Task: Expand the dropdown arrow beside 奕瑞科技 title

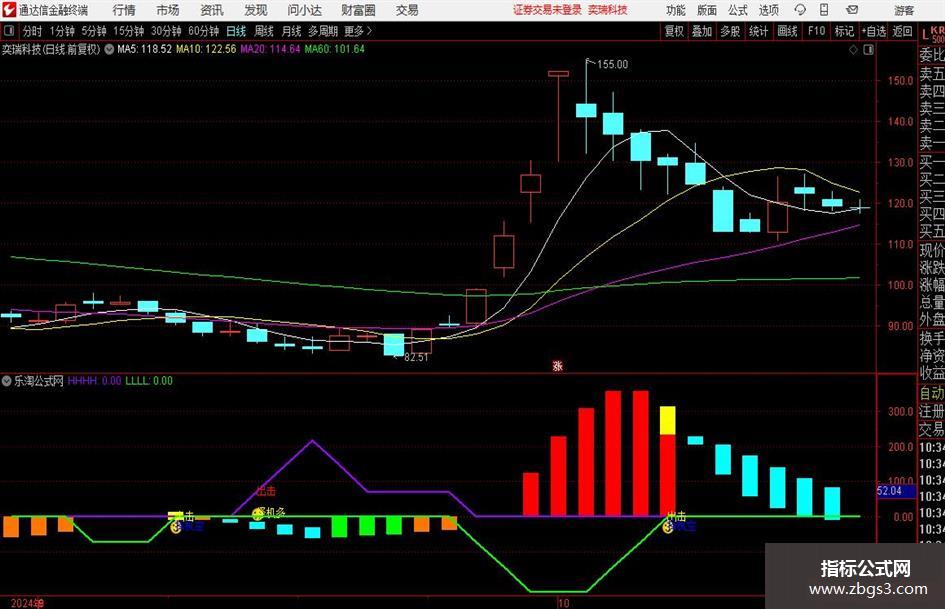Action: click(109, 49)
